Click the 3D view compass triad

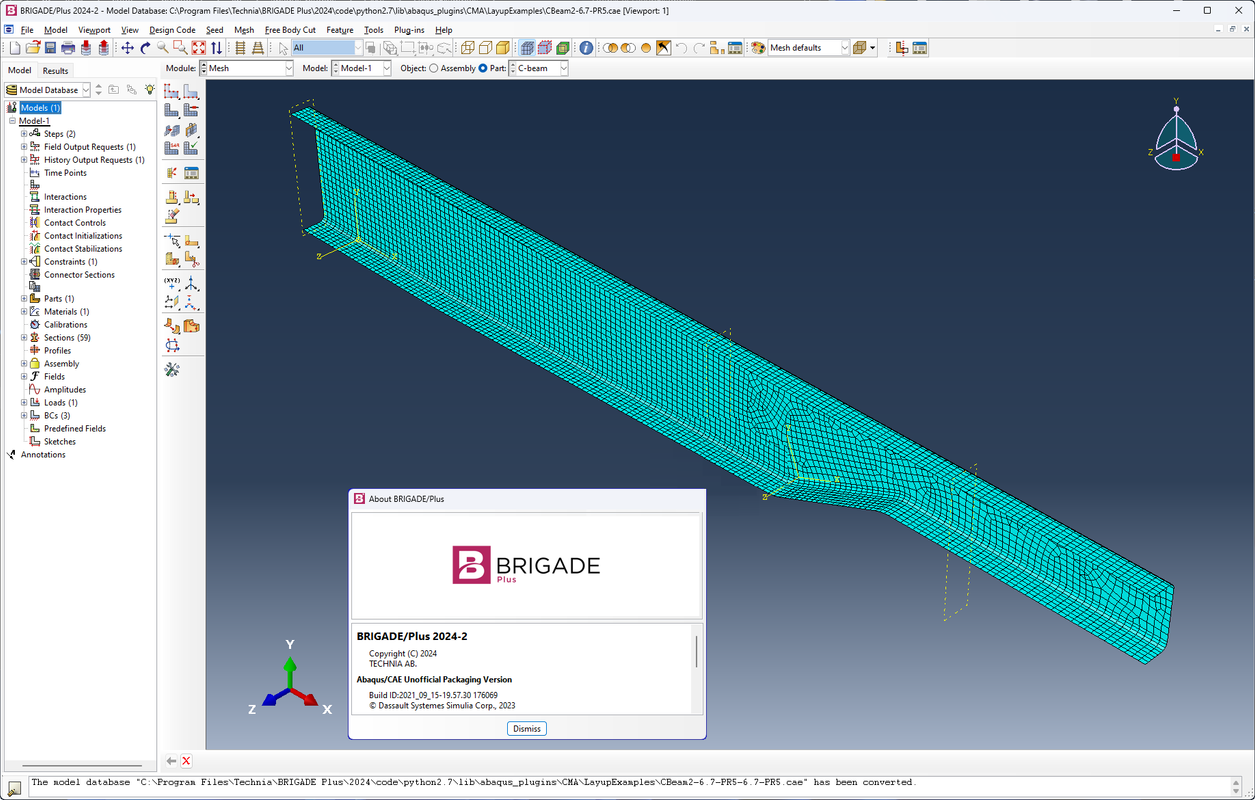[1176, 133]
